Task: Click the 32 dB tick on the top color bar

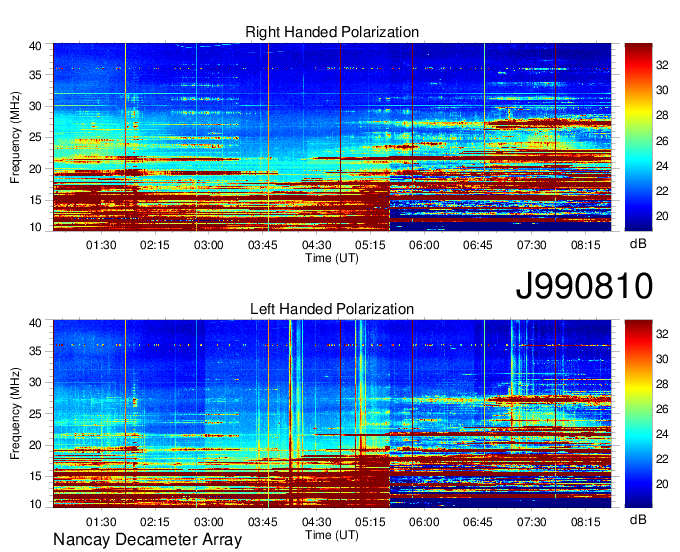Action: coord(662,65)
